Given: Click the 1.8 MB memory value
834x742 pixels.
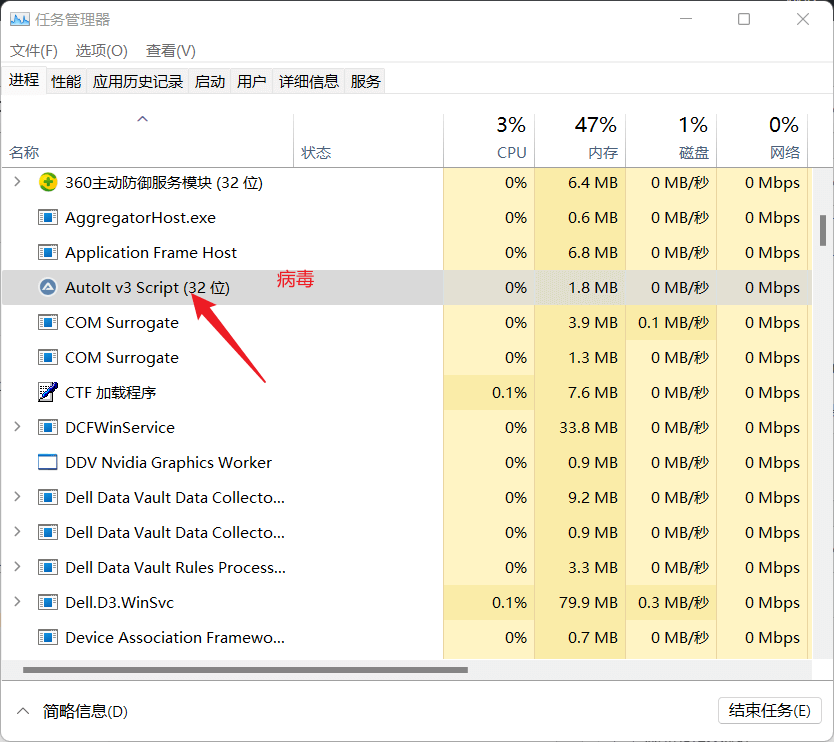Looking at the screenshot, I should pyautogui.click(x=593, y=288).
